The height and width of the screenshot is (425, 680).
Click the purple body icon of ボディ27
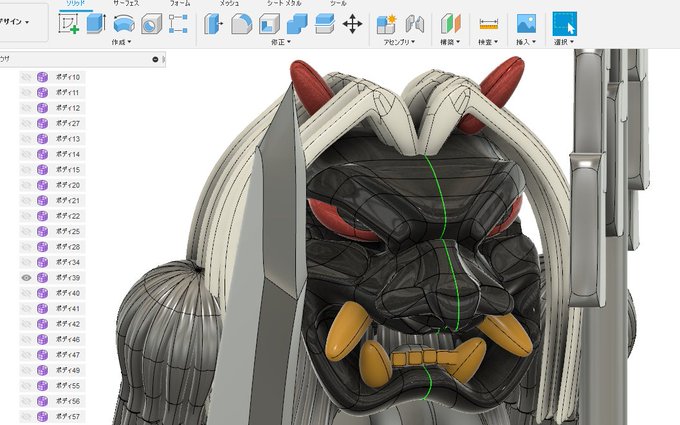click(42, 124)
